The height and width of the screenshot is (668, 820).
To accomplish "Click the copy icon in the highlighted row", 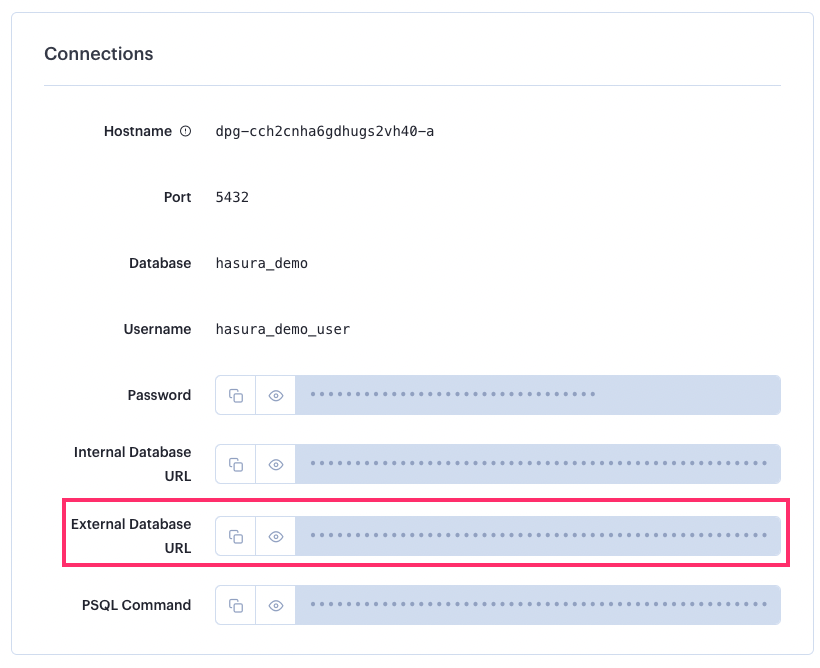I will coord(235,536).
